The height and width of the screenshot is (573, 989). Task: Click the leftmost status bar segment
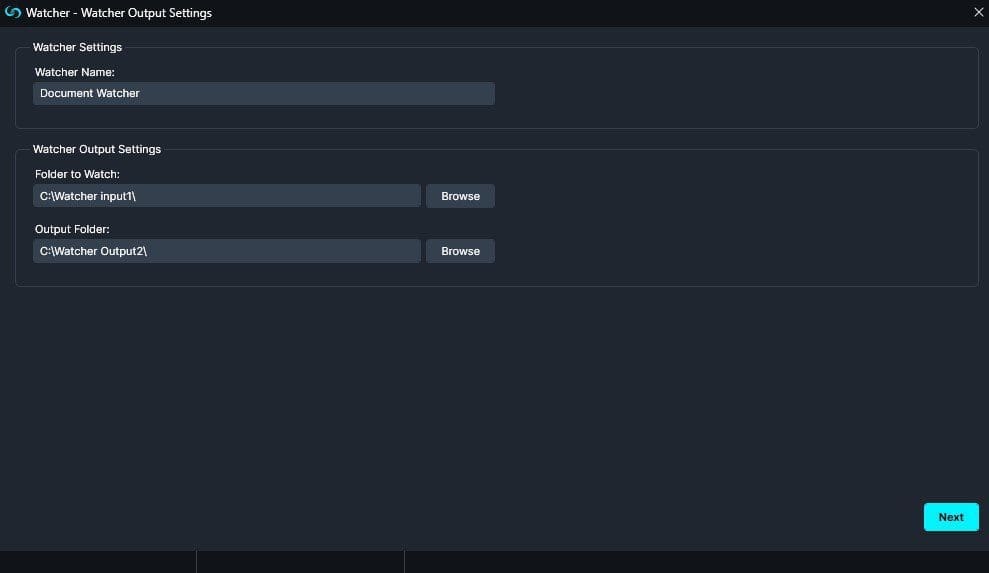point(98,562)
